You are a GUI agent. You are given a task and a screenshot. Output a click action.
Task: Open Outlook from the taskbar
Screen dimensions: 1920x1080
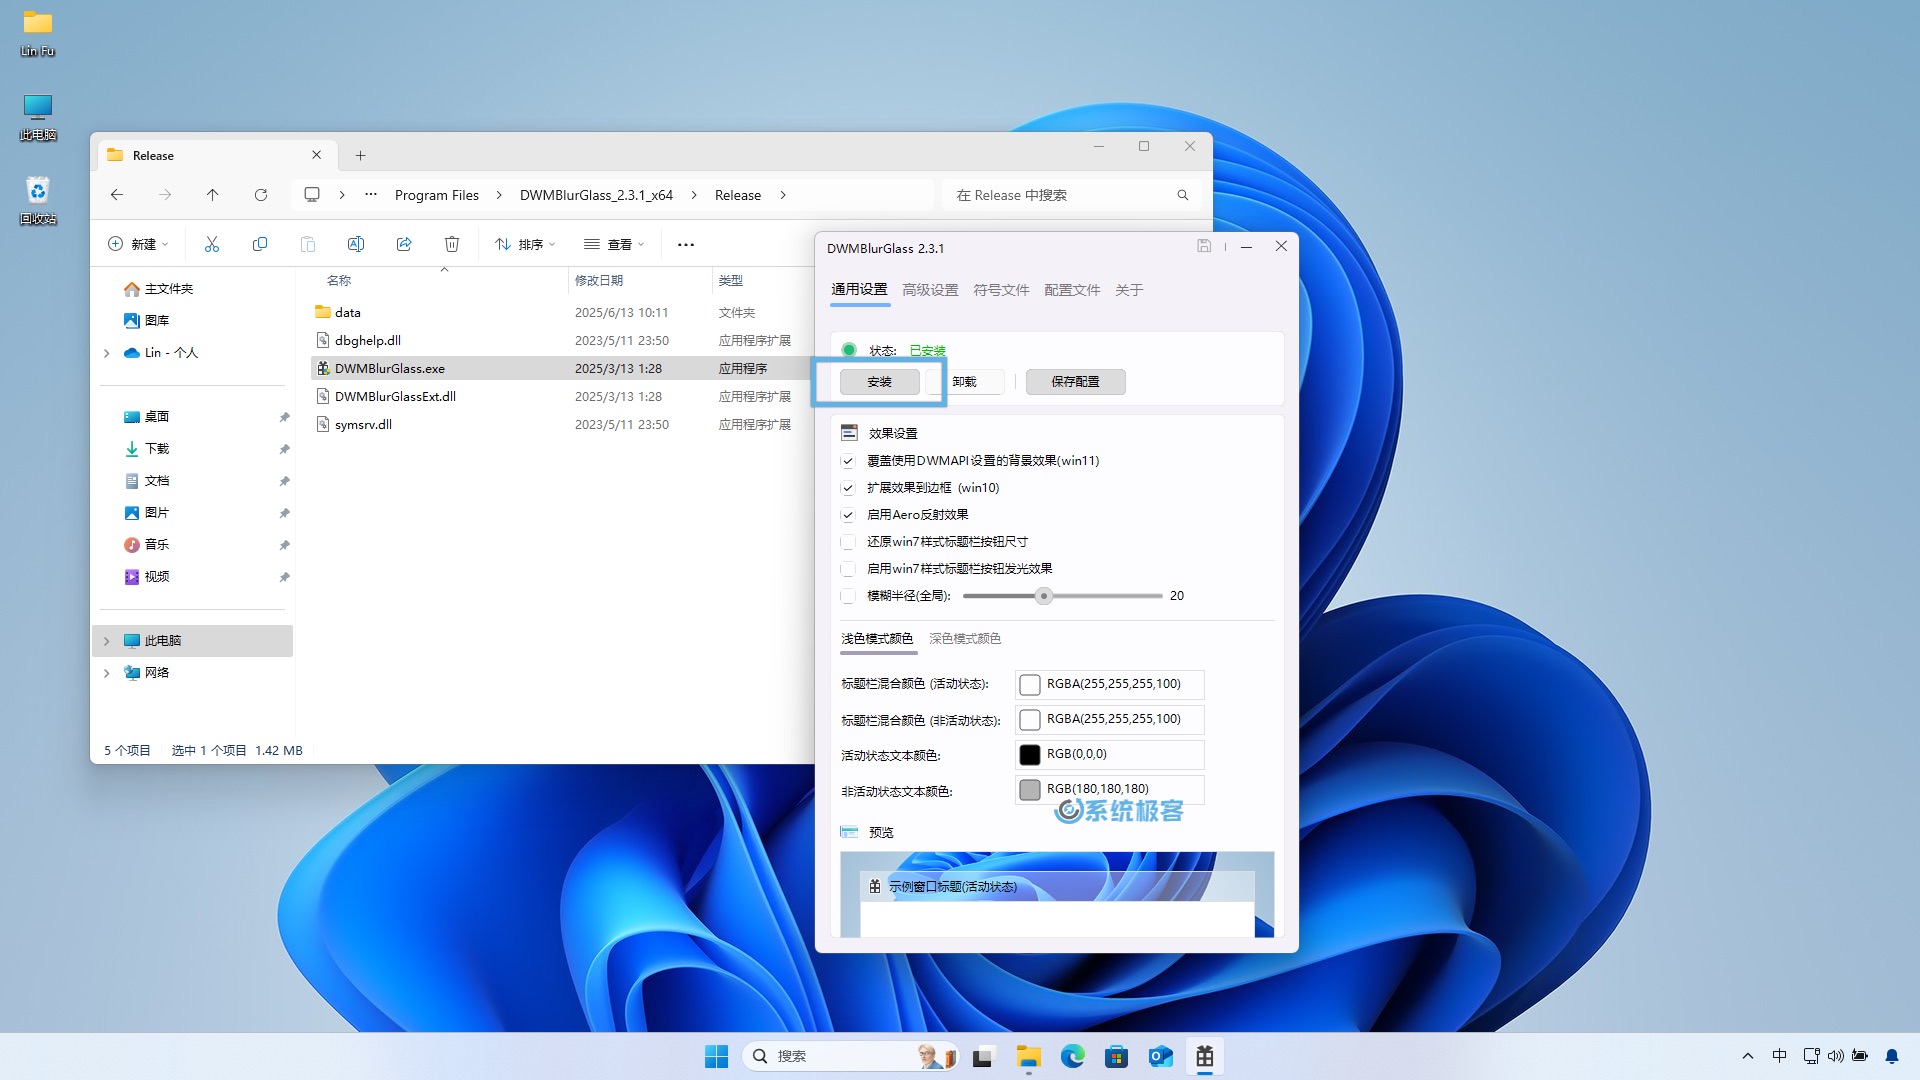[x=1161, y=1056]
